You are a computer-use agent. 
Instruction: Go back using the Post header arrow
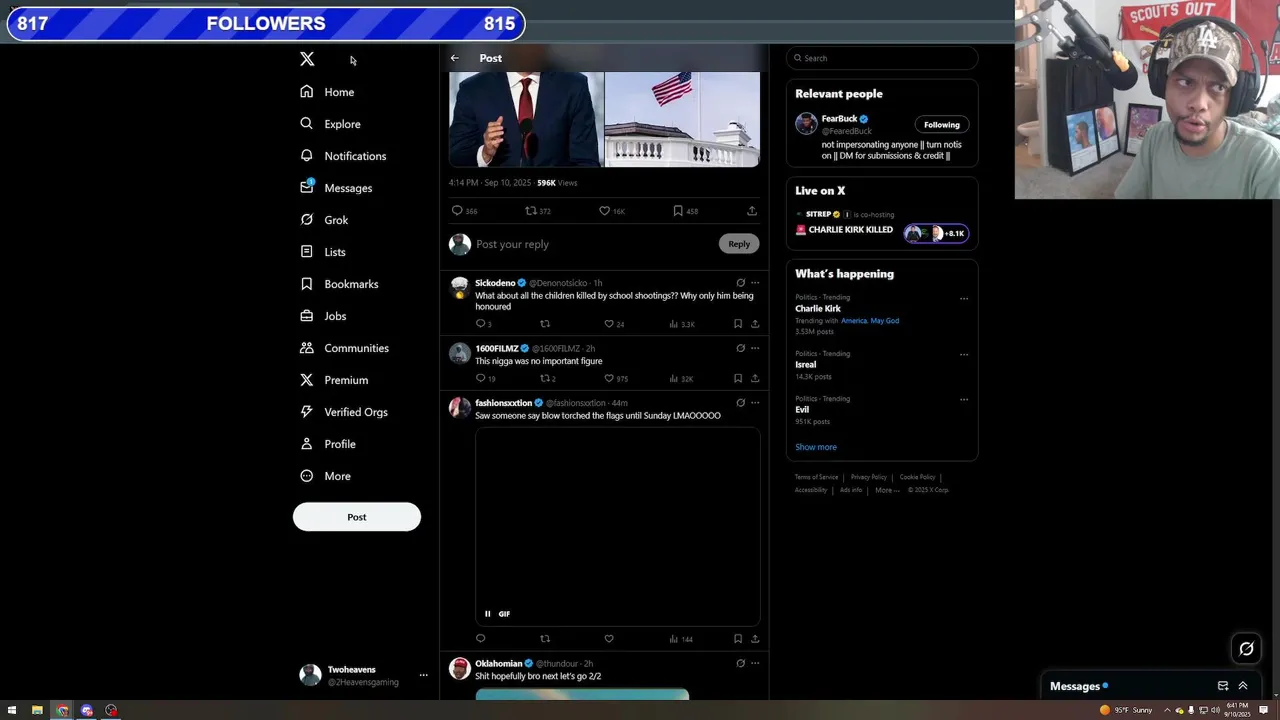tap(455, 58)
